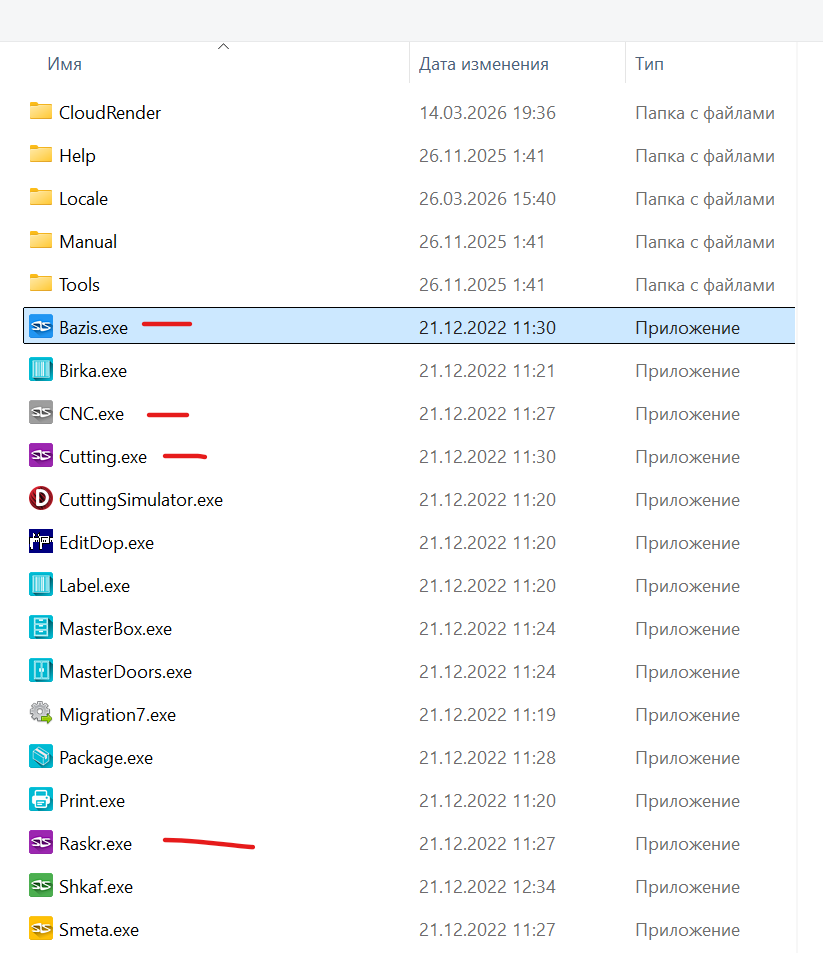Viewport: 823px width, 953px height.
Task: Click date 26.11.2025 1:41 in Help row
Action: [482, 156]
